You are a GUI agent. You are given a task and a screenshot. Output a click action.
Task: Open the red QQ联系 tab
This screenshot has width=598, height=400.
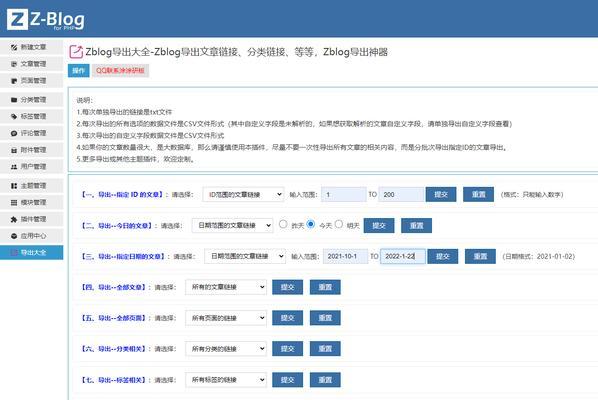(x=120, y=71)
